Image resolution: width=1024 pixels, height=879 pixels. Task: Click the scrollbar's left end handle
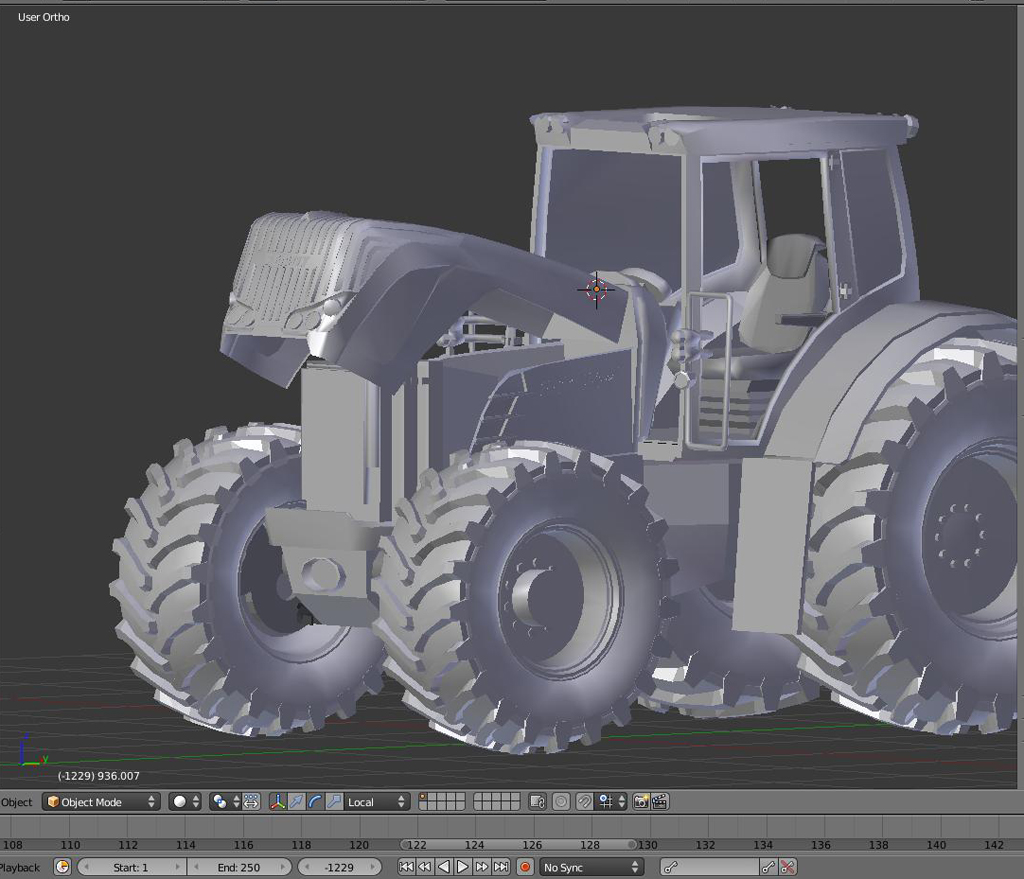click(x=404, y=844)
